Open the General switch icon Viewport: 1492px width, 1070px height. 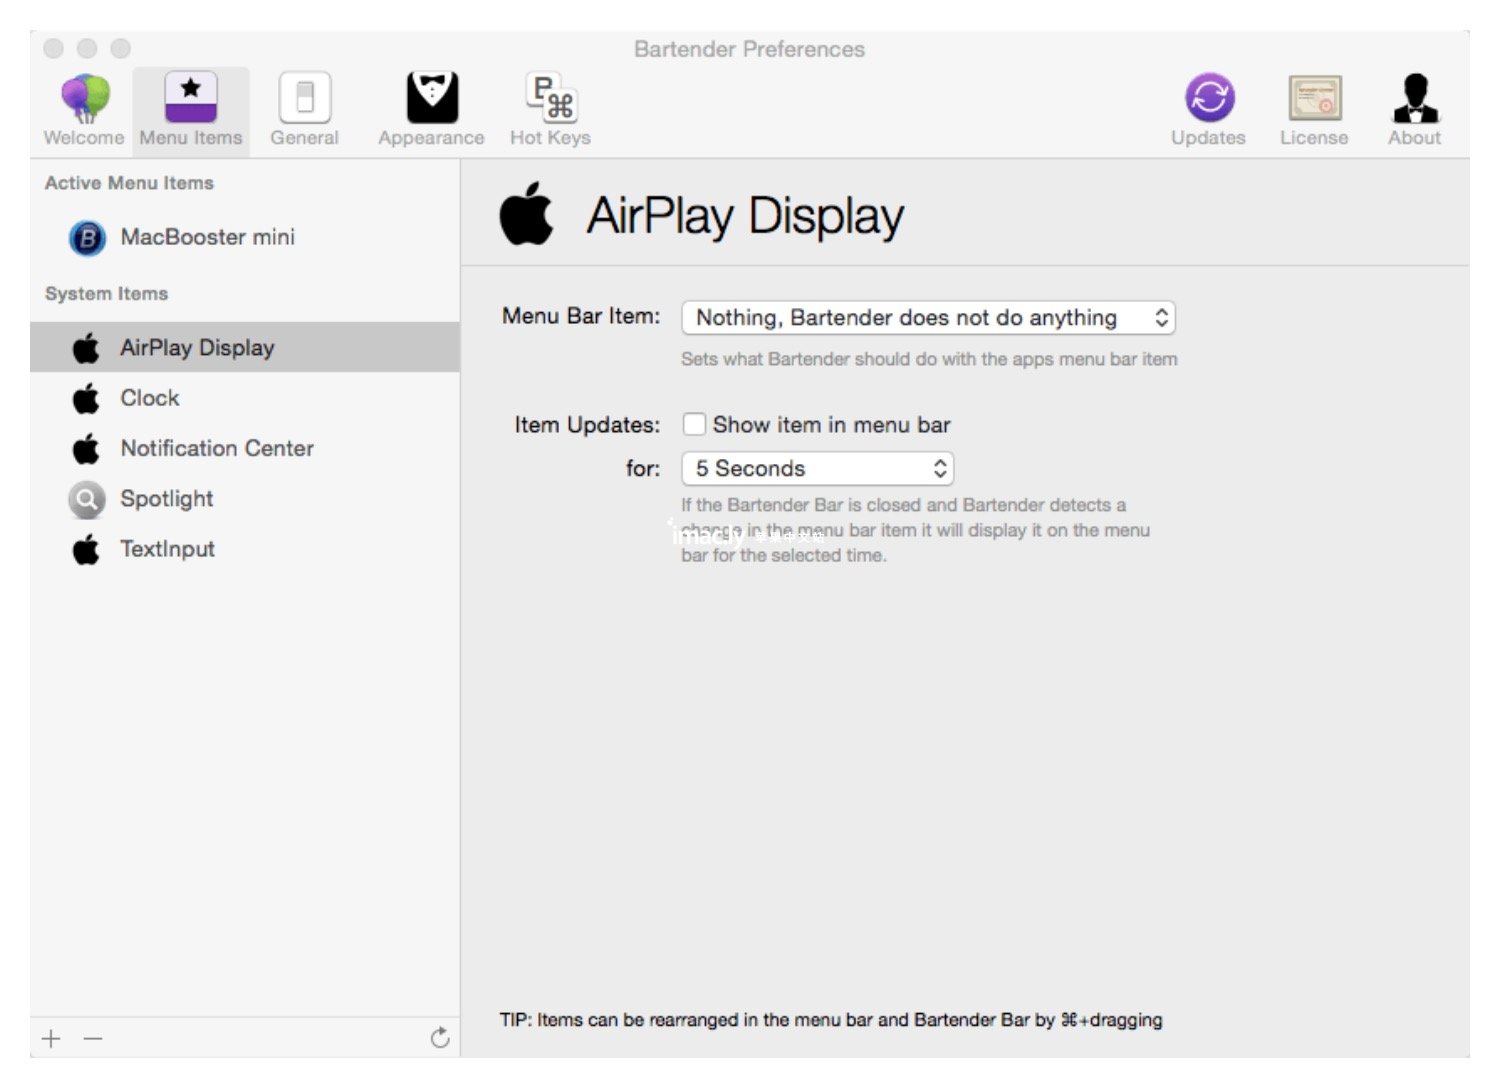pyautogui.click(x=304, y=98)
